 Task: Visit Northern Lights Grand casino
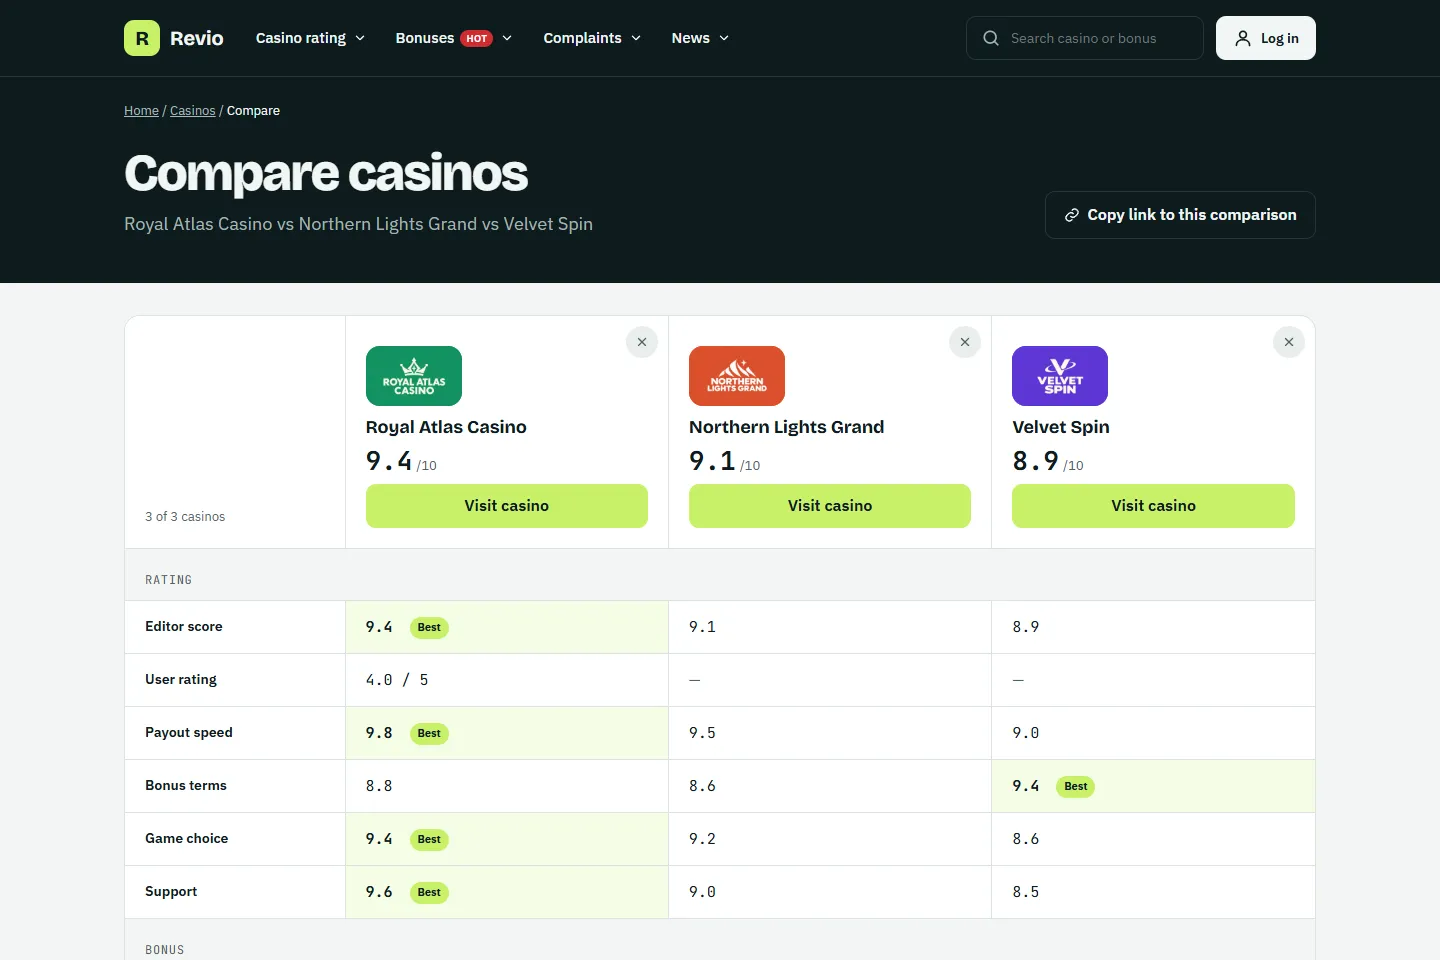(830, 506)
